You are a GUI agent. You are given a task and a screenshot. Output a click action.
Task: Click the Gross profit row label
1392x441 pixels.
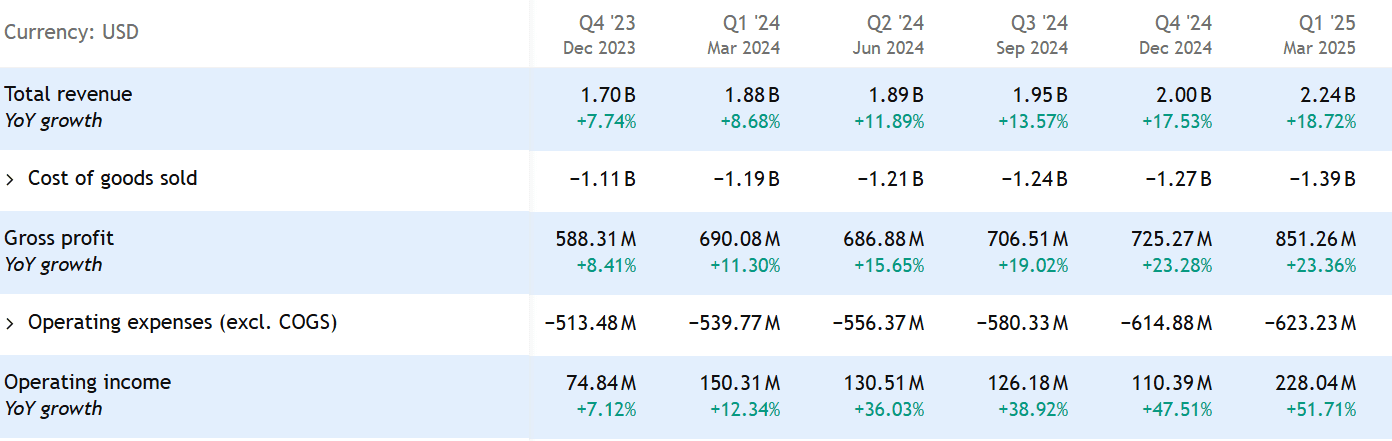(59, 238)
